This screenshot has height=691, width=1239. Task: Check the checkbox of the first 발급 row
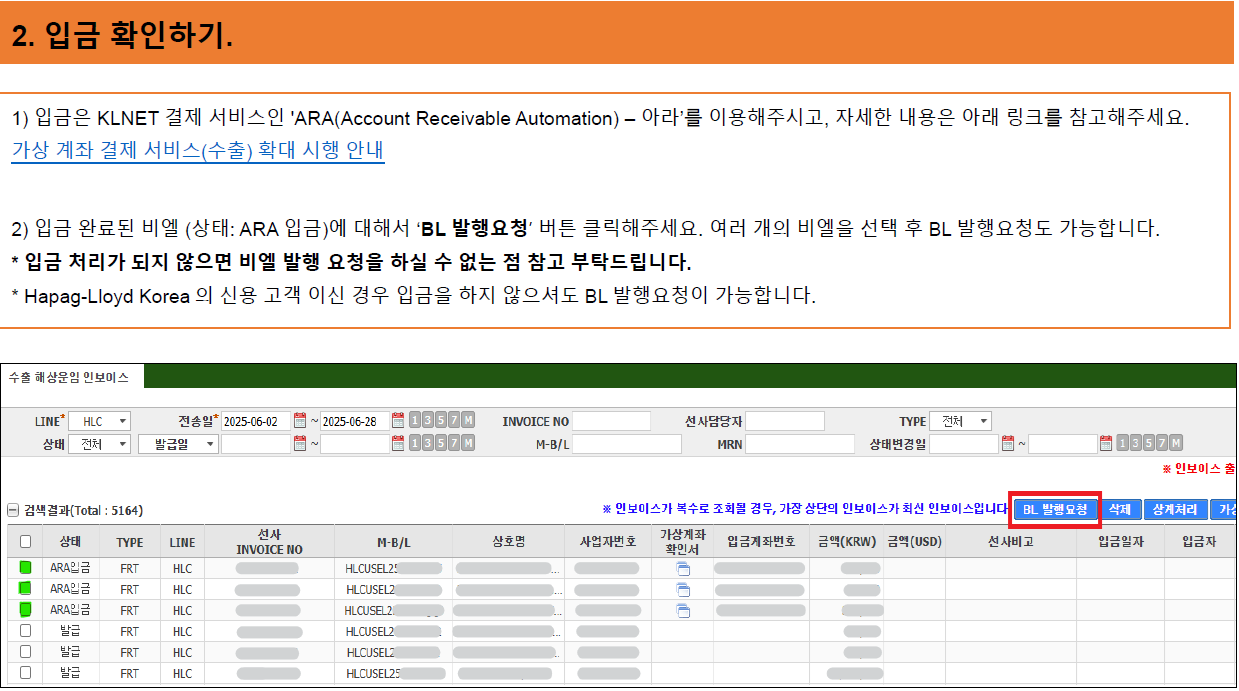coord(27,631)
